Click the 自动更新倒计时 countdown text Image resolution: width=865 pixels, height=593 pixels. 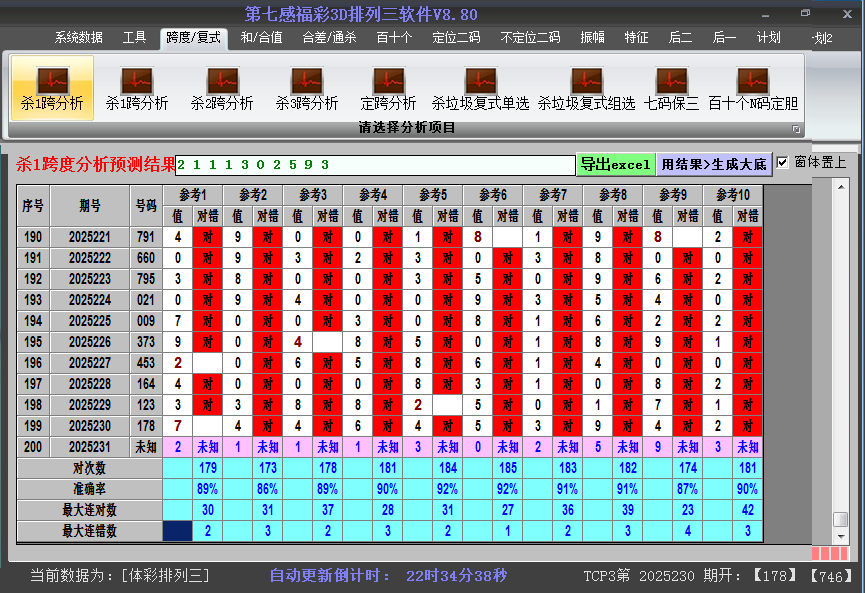coord(388,576)
